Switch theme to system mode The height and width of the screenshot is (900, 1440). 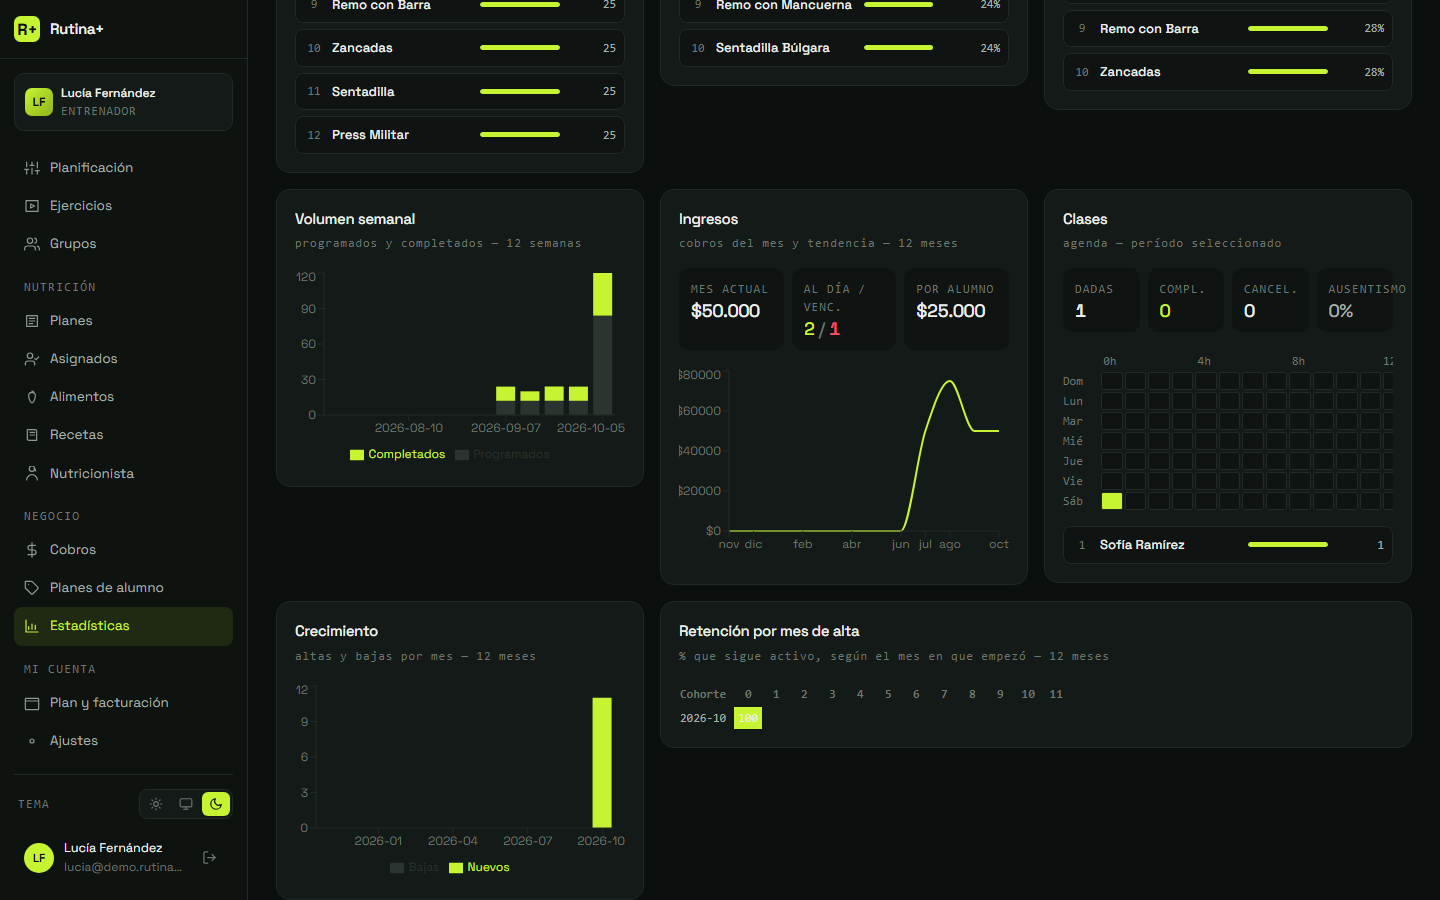pos(186,804)
